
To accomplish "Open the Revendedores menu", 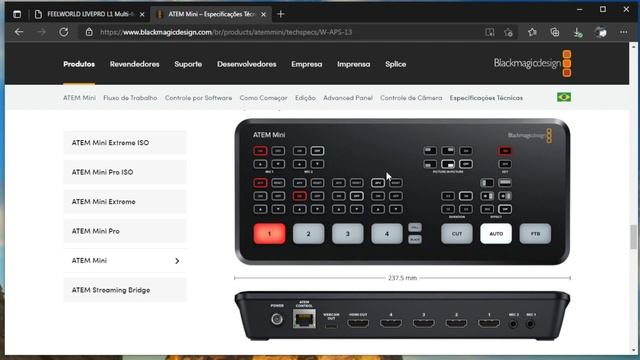I will pyautogui.click(x=134, y=64).
